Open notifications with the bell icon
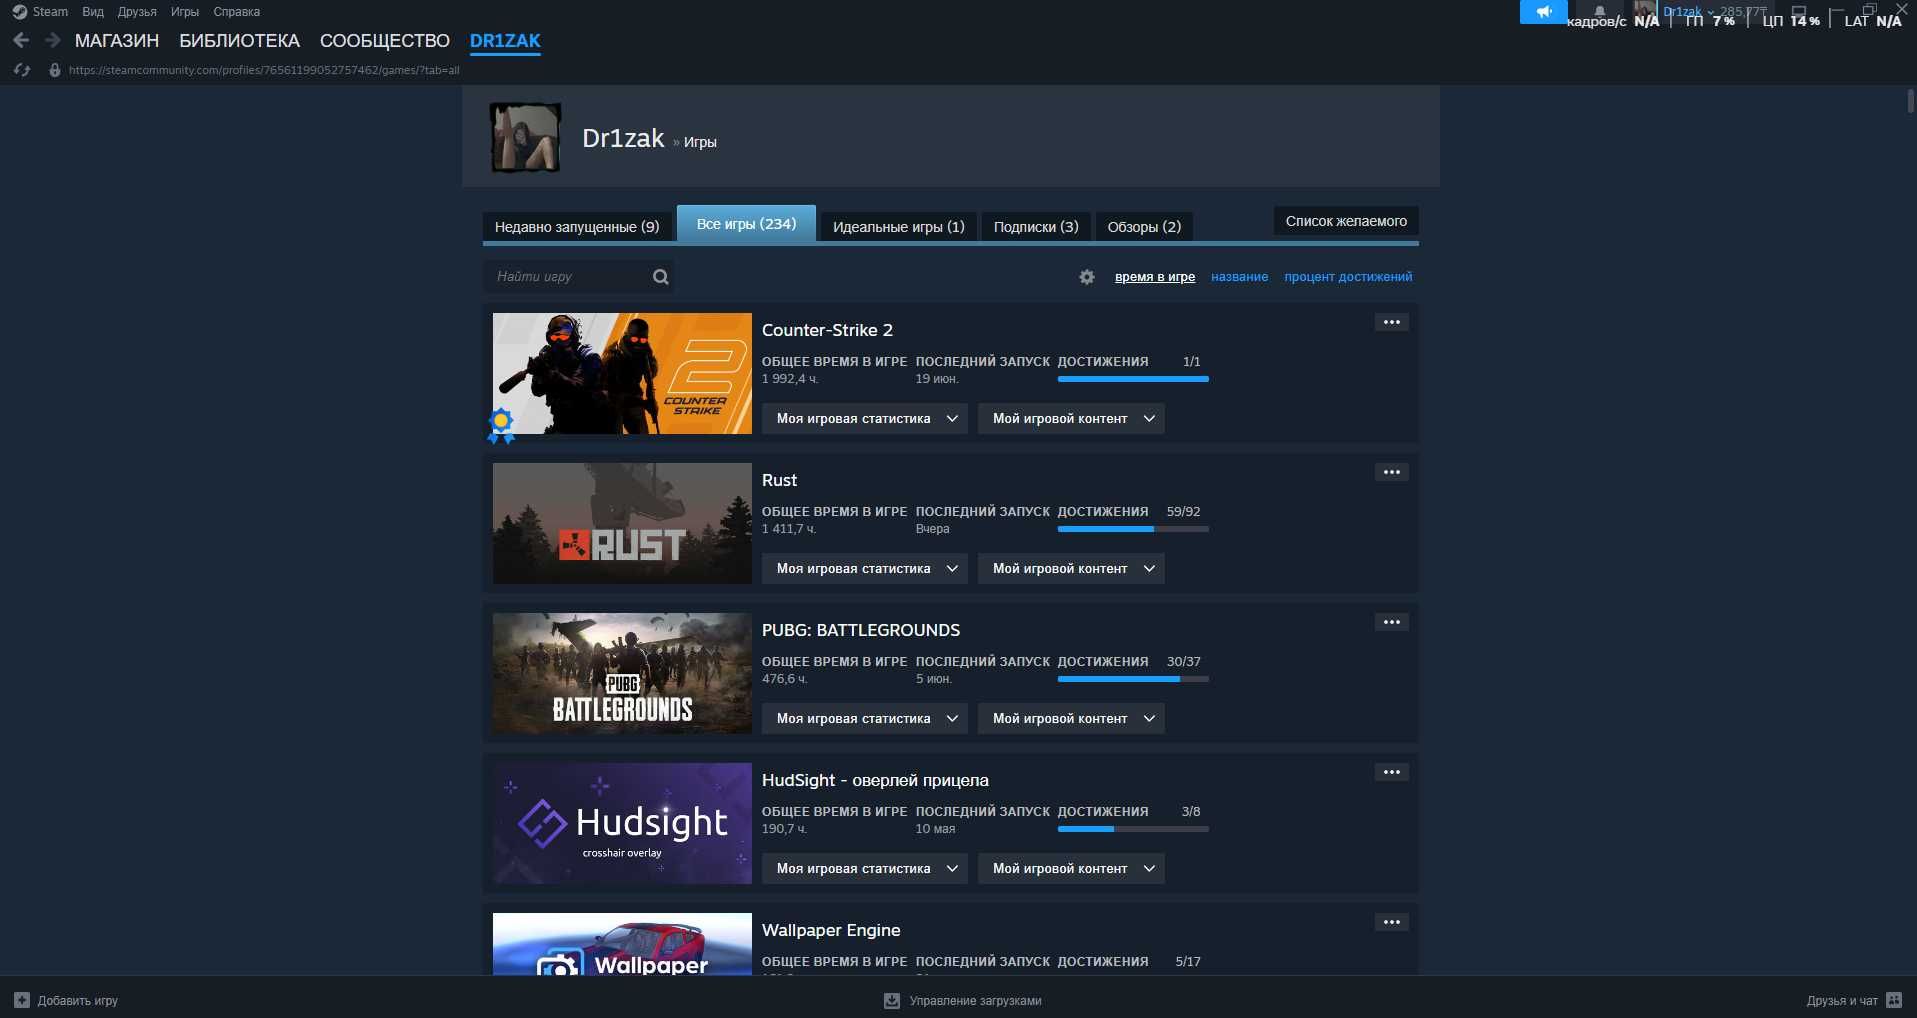Screen dimensions: 1917x1018 click(x=1599, y=12)
